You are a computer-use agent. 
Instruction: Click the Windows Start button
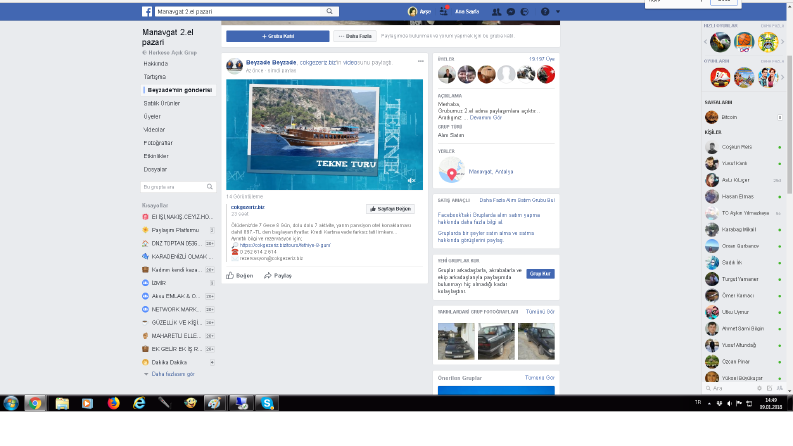tap(11, 403)
